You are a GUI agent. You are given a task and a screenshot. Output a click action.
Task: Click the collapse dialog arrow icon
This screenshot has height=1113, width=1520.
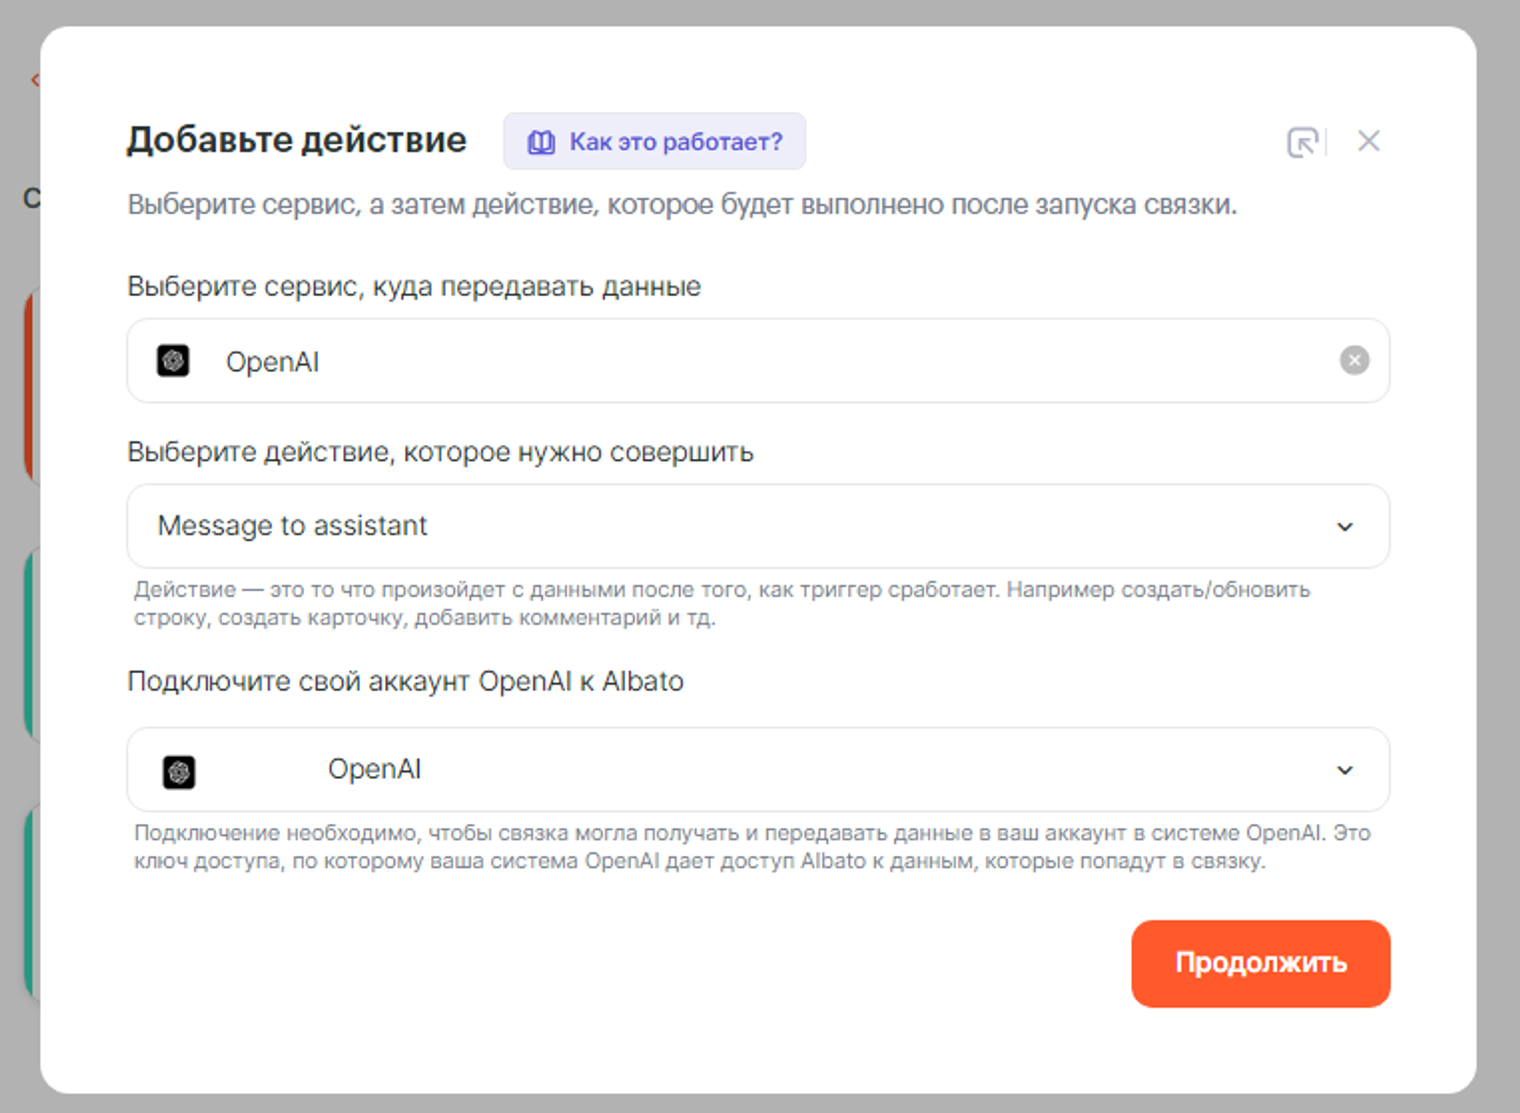(x=1302, y=142)
